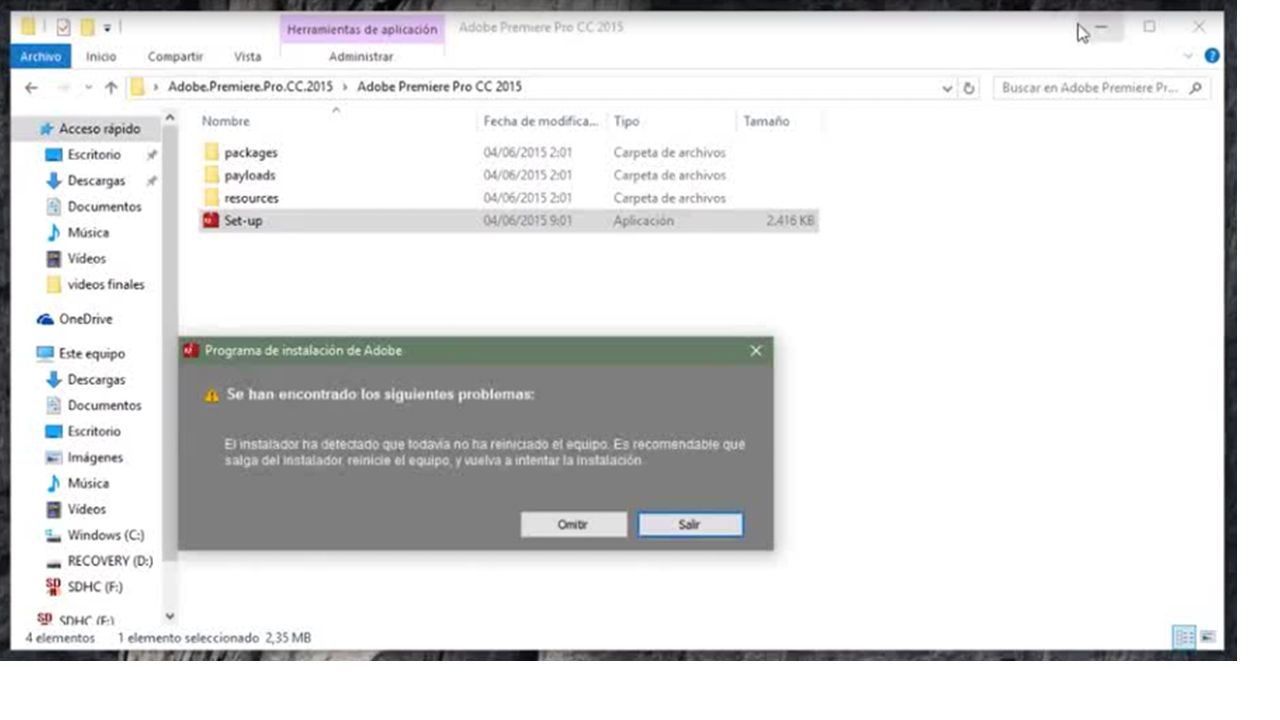This screenshot has width=1280, height=720.
Task: Open Imágenes under Este equipo
Action: pyautogui.click(x=95, y=458)
